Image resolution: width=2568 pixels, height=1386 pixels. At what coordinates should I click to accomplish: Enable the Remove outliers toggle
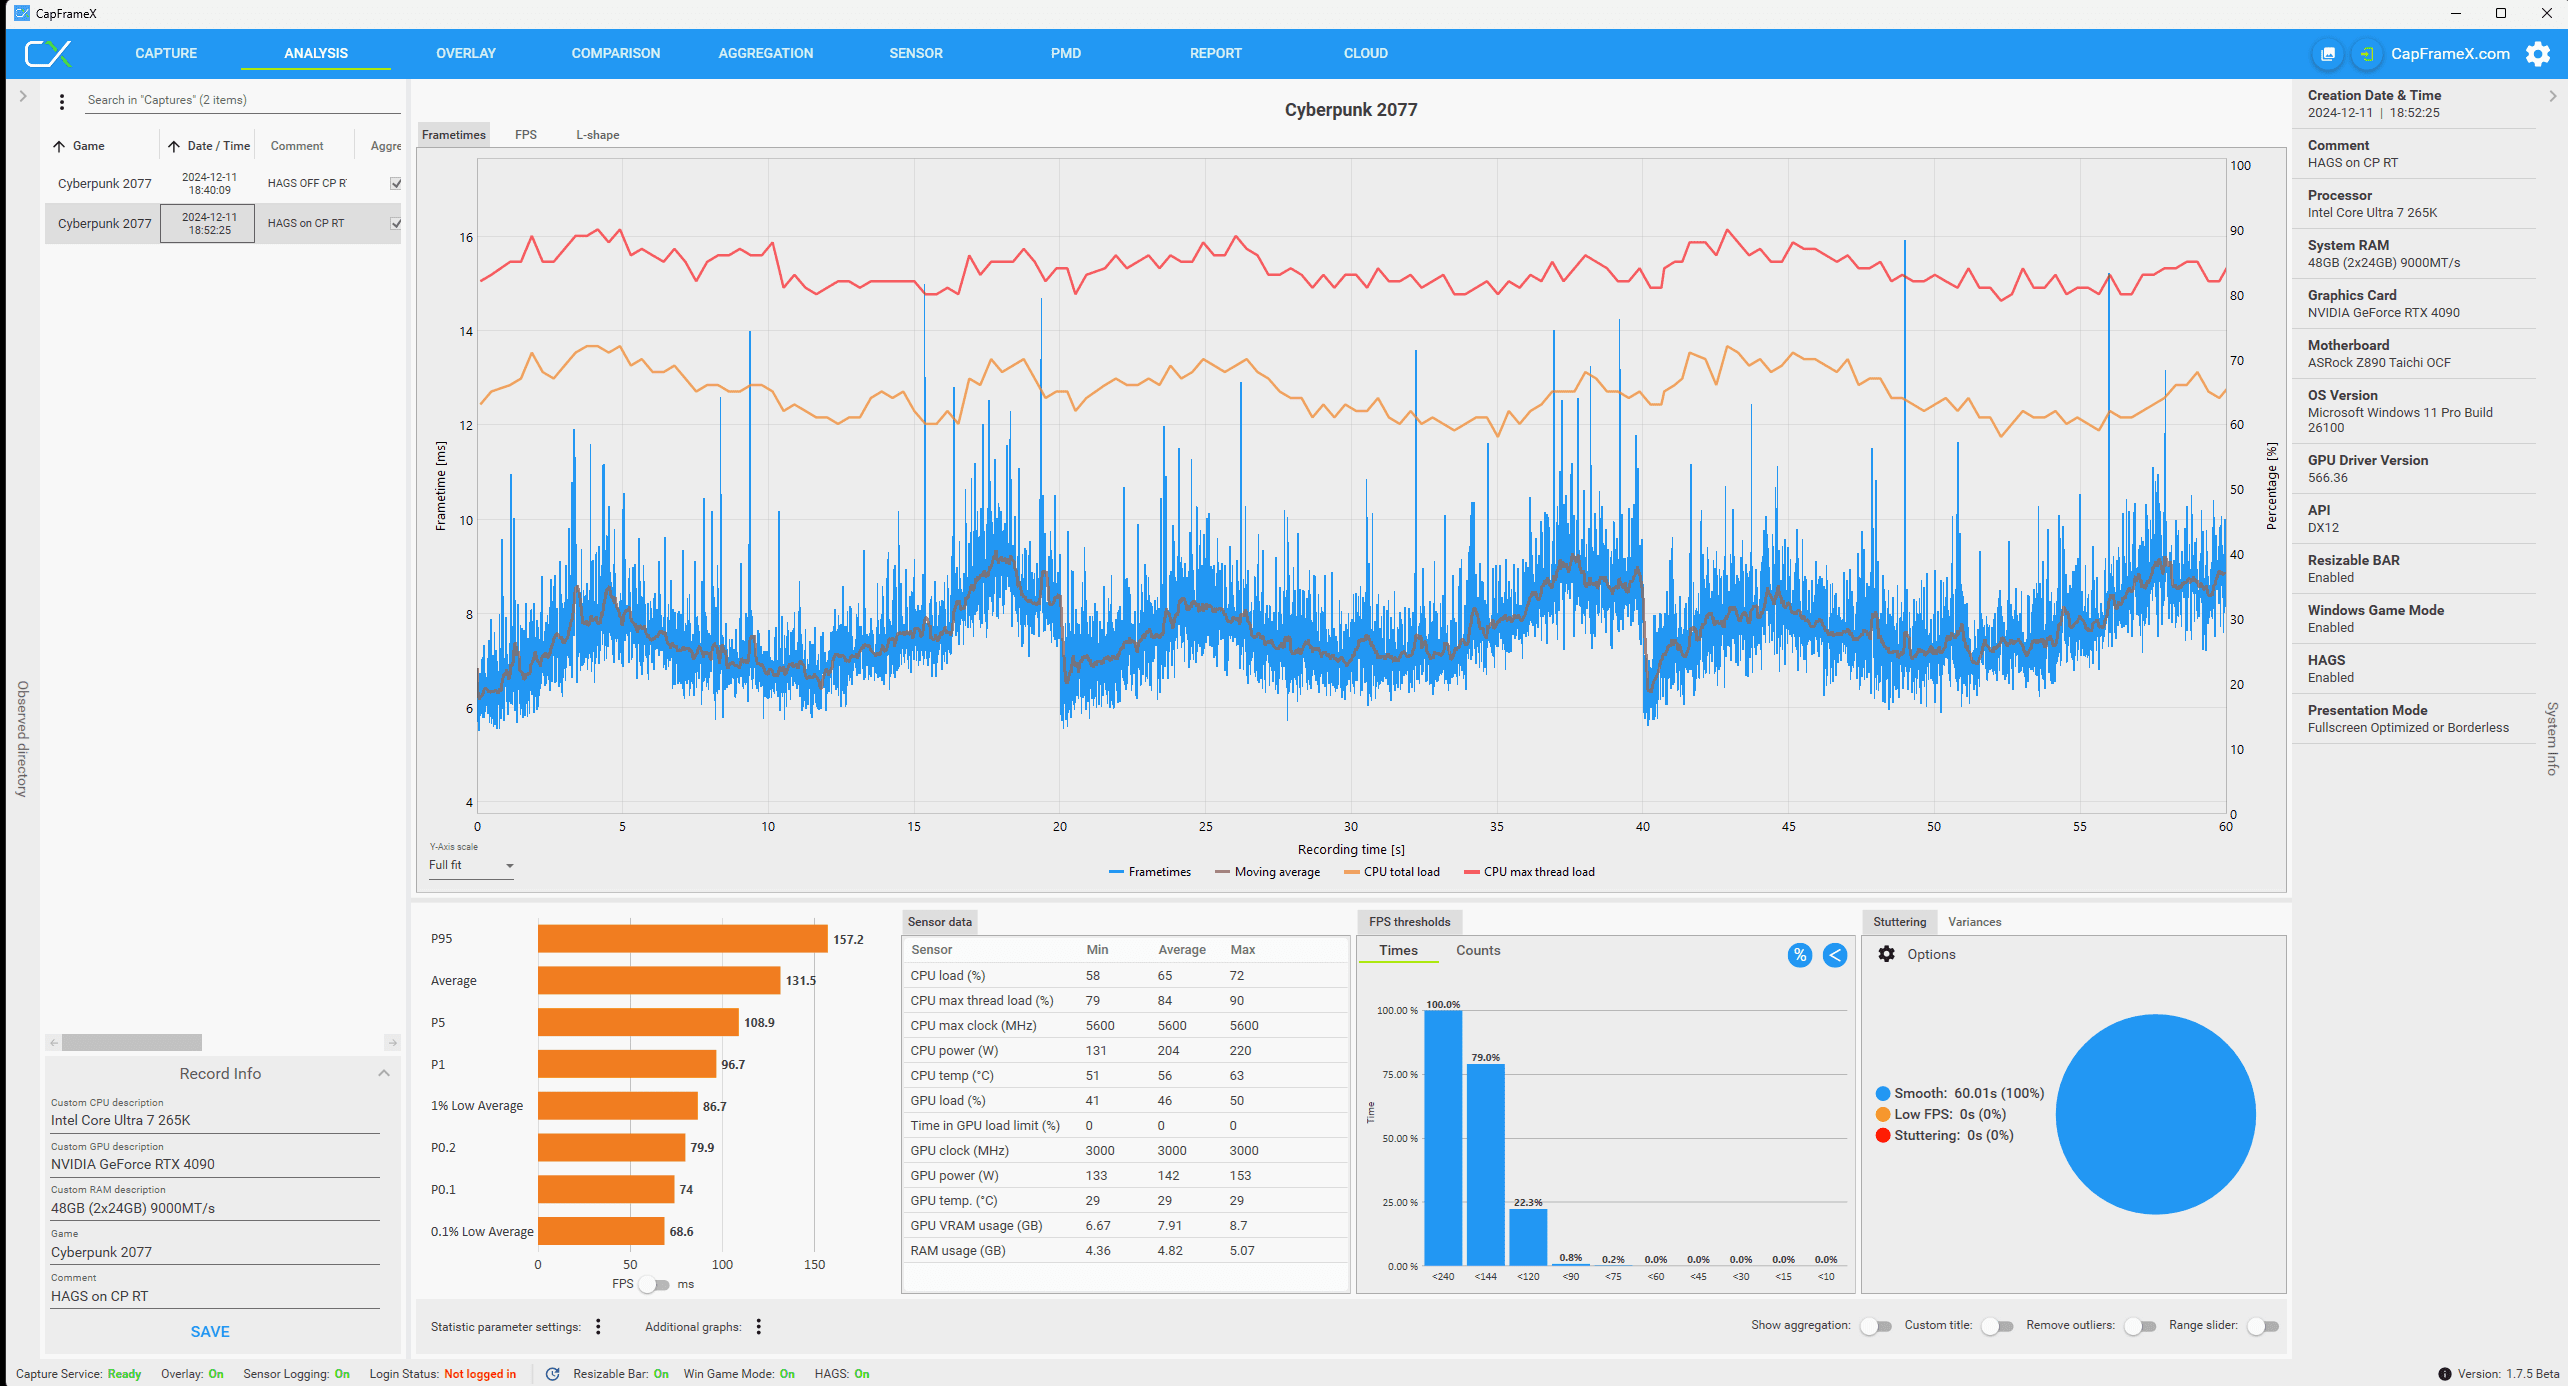[x=2139, y=1326]
